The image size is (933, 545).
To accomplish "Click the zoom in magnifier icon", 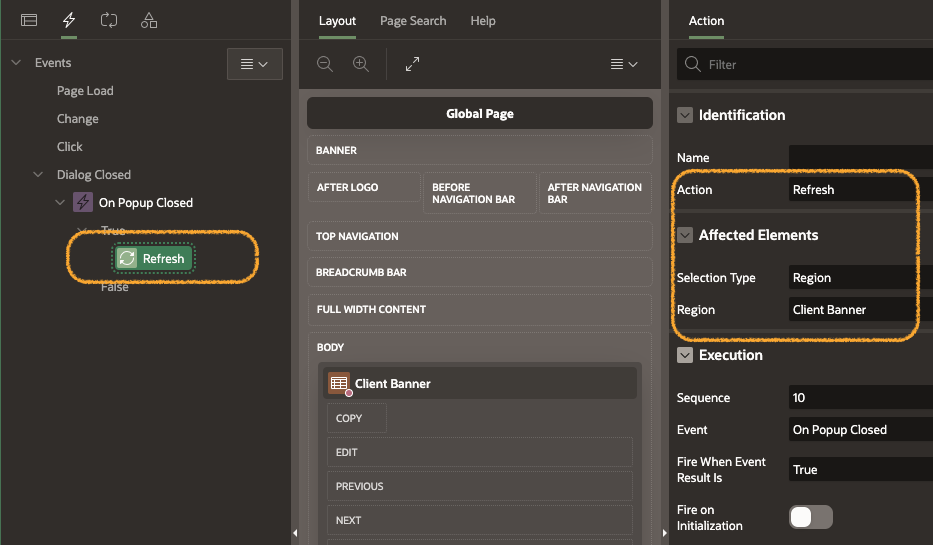I will [x=361, y=64].
